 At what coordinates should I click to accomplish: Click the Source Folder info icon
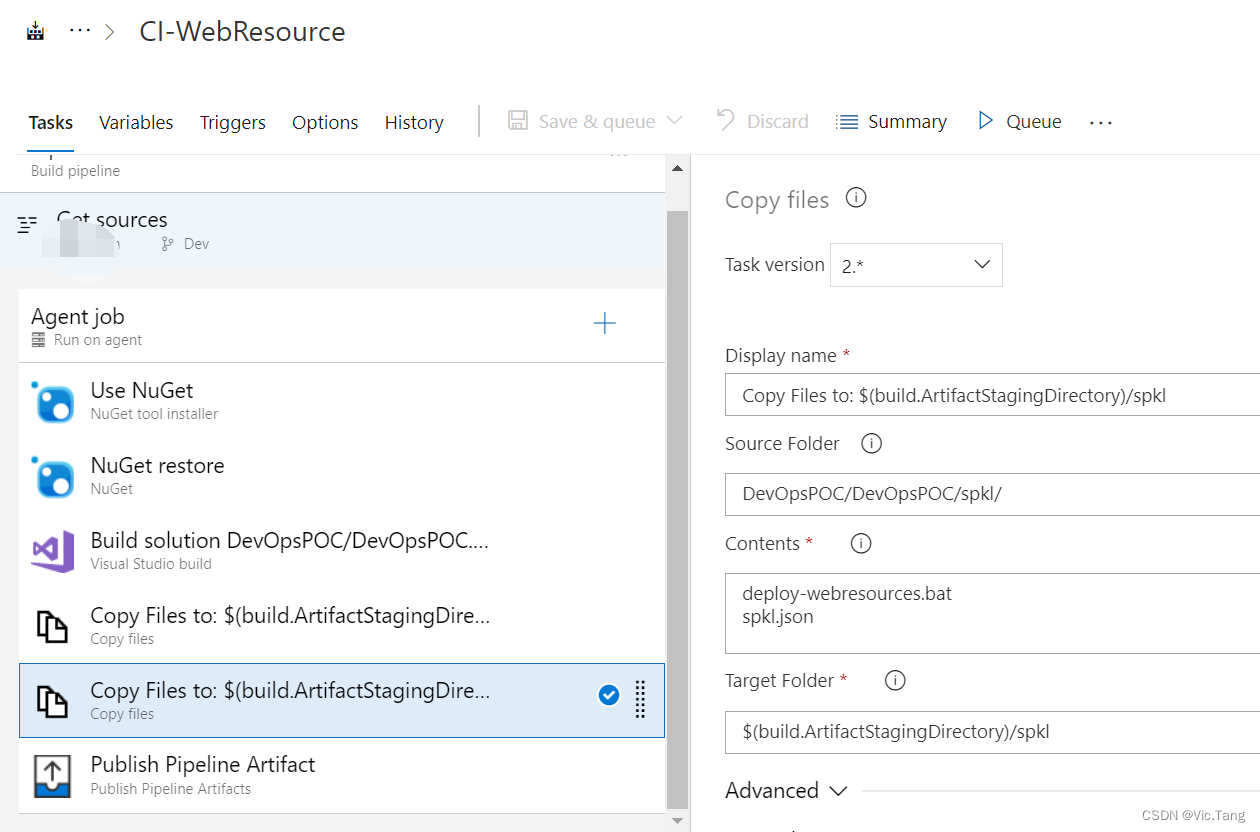point(871,443)
